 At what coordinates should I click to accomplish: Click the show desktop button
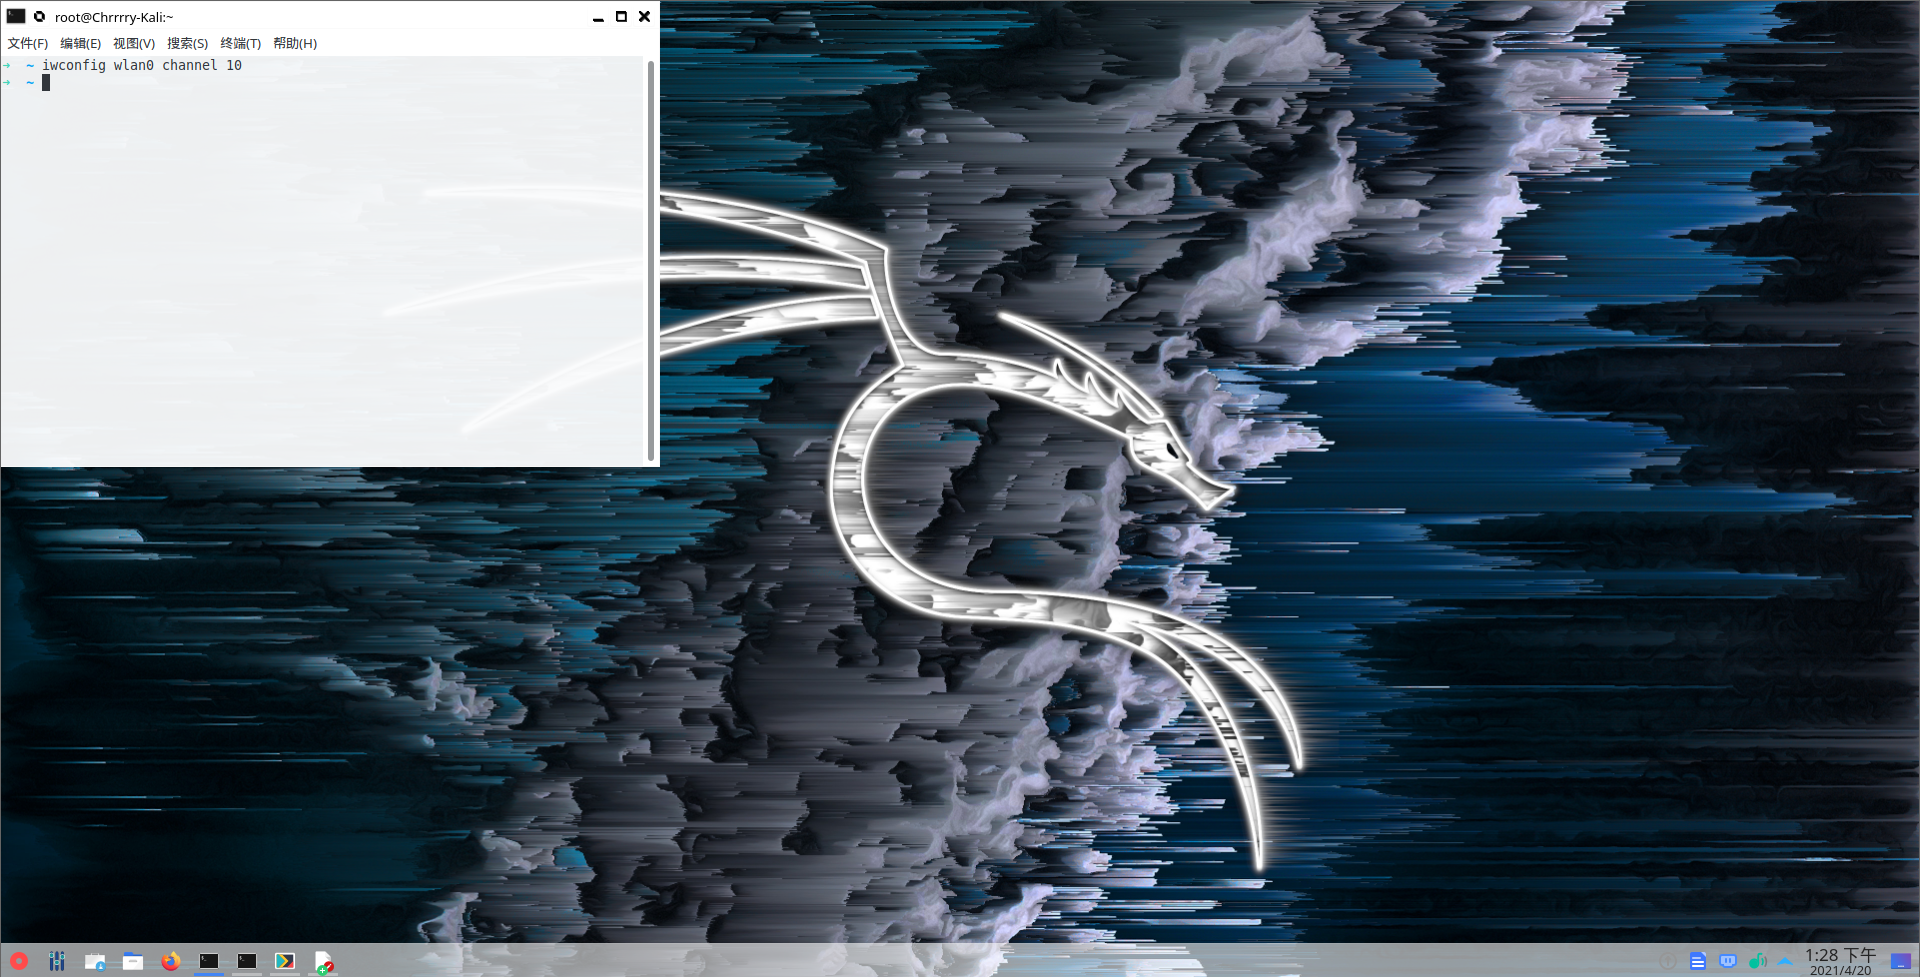[x=1901, y=961]
